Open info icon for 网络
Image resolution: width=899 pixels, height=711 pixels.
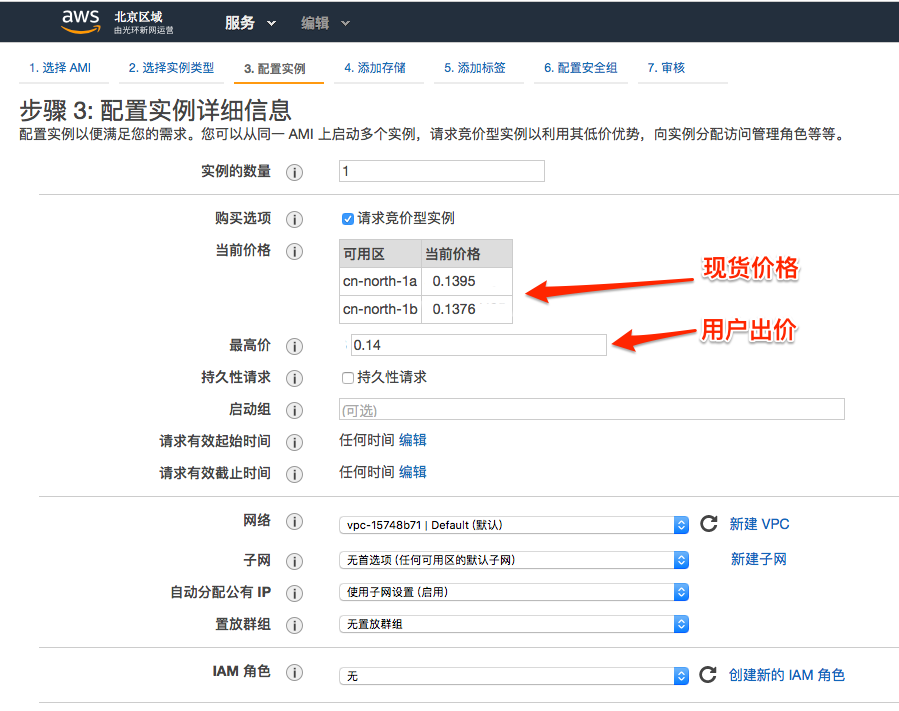(294, 521)
